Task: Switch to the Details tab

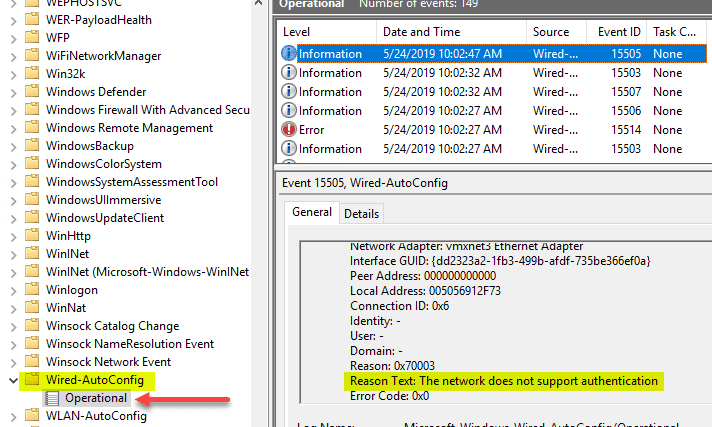Action: tap(361, 214)
